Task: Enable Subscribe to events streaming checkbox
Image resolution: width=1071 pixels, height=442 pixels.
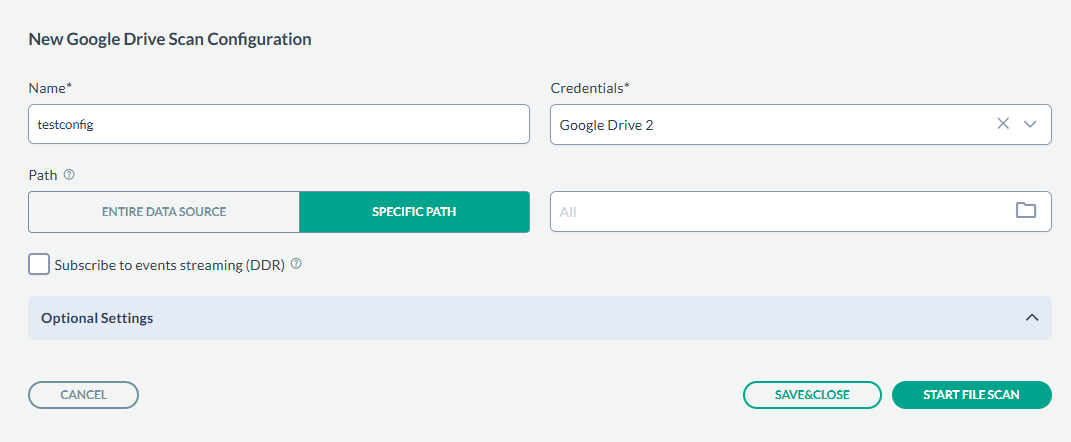Action: click(x=39, y=264)
